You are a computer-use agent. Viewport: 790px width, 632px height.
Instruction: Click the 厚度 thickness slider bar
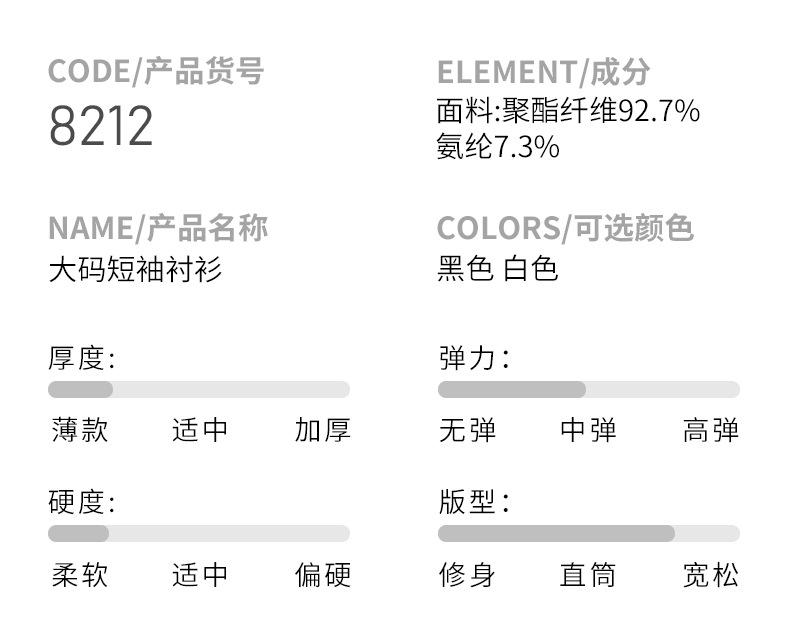(199, 390)
